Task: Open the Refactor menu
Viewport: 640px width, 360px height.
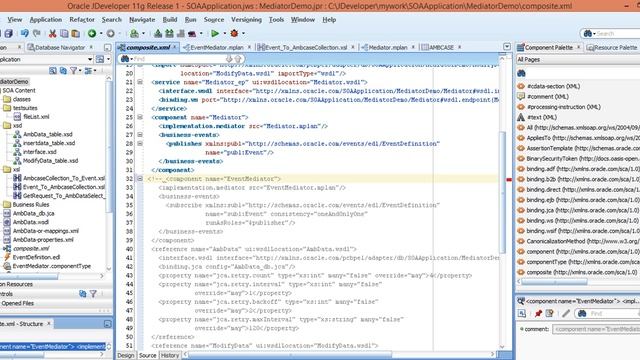Action: pyautogui.click(x=82, y=20)
